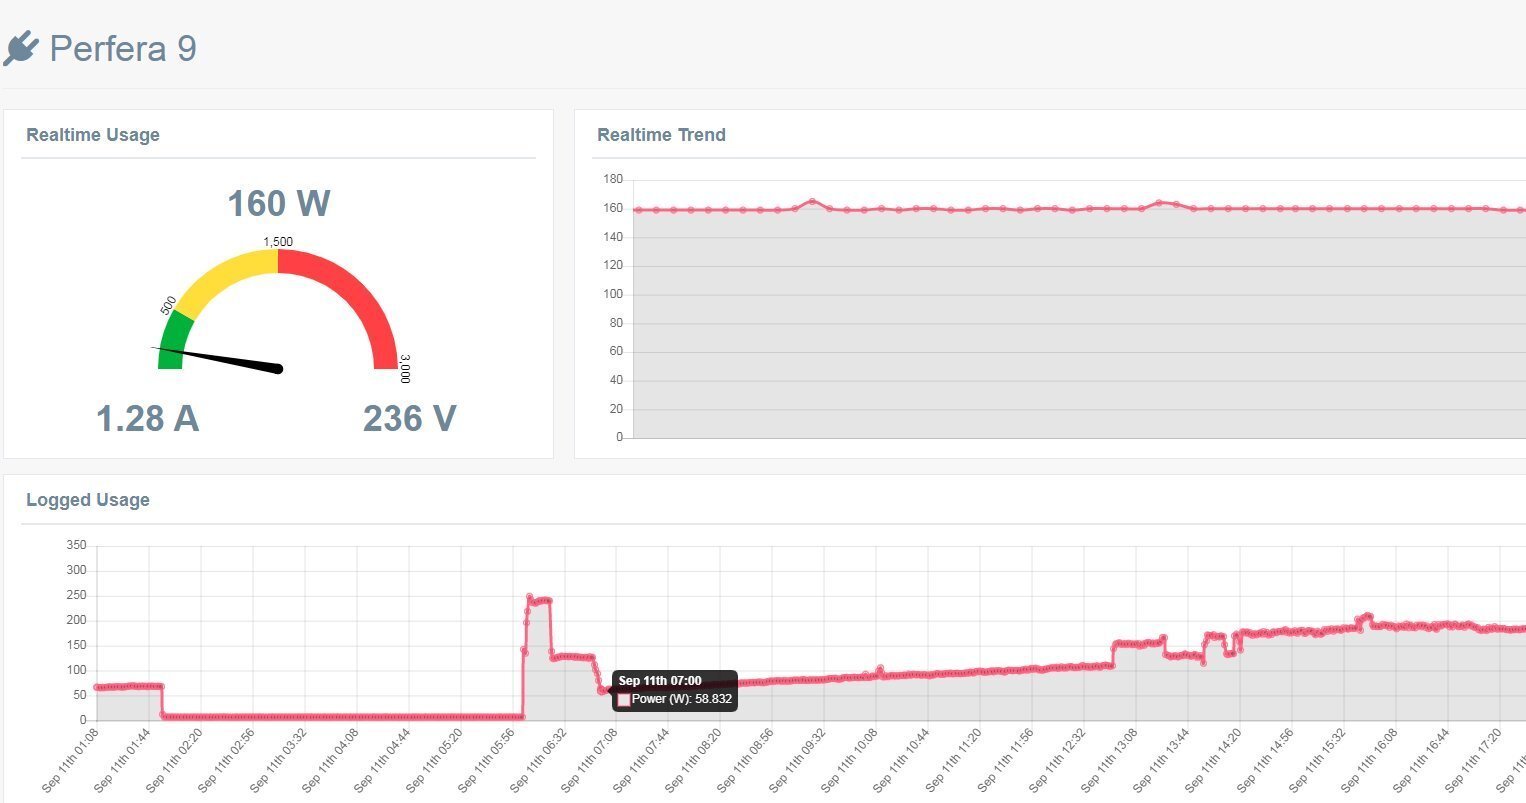
Task: Click the Perfera 9 page title
Action: pyautogui.click(x=123, y=48)
